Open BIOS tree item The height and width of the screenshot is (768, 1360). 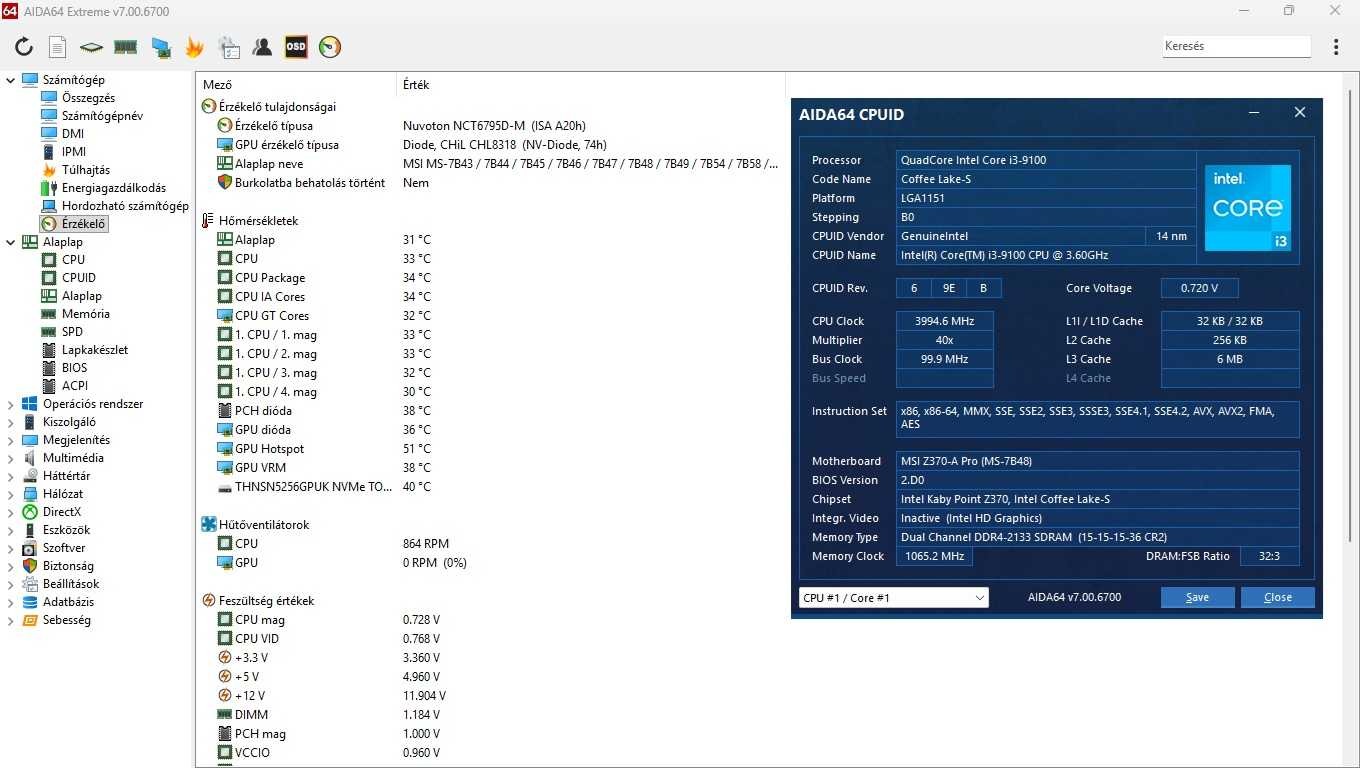click(74, 368)
